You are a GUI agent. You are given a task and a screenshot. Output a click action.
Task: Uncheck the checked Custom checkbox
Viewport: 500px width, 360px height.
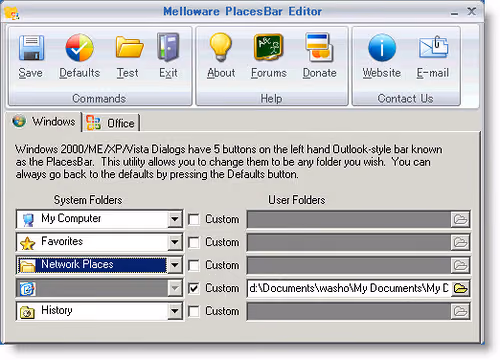click(x=194, y=288)
